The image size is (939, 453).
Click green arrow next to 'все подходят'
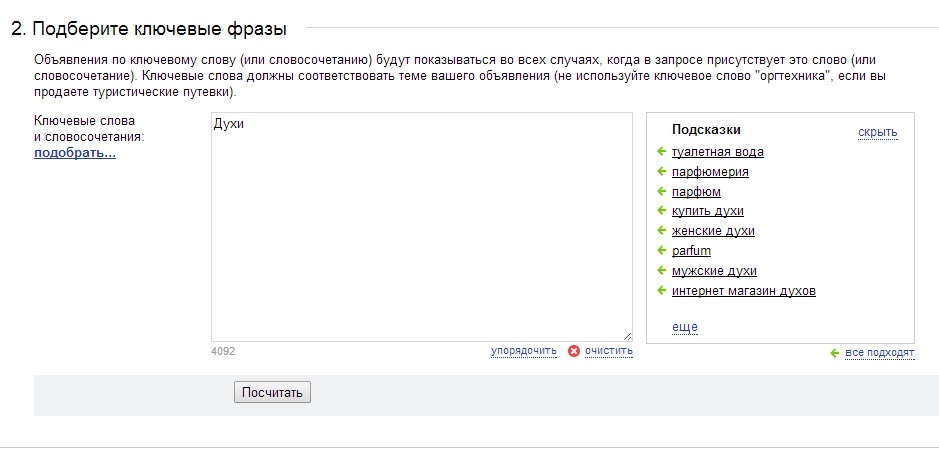pos(834,353)
